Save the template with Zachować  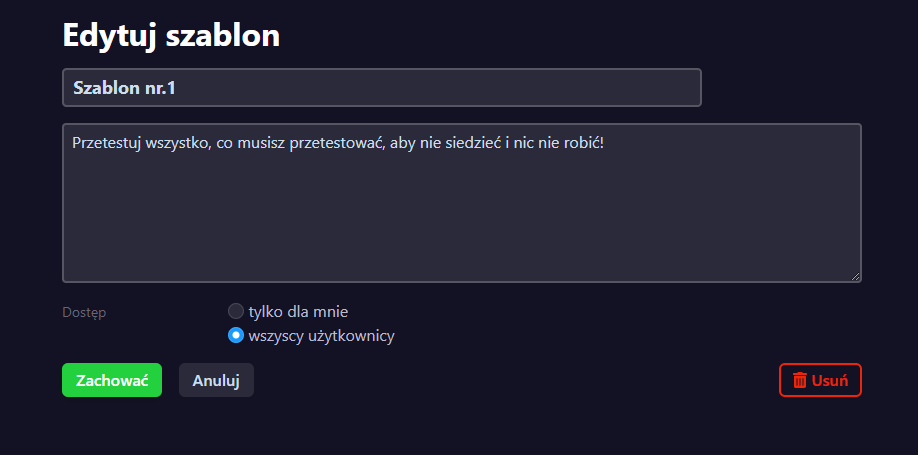(x=112, y=380)
